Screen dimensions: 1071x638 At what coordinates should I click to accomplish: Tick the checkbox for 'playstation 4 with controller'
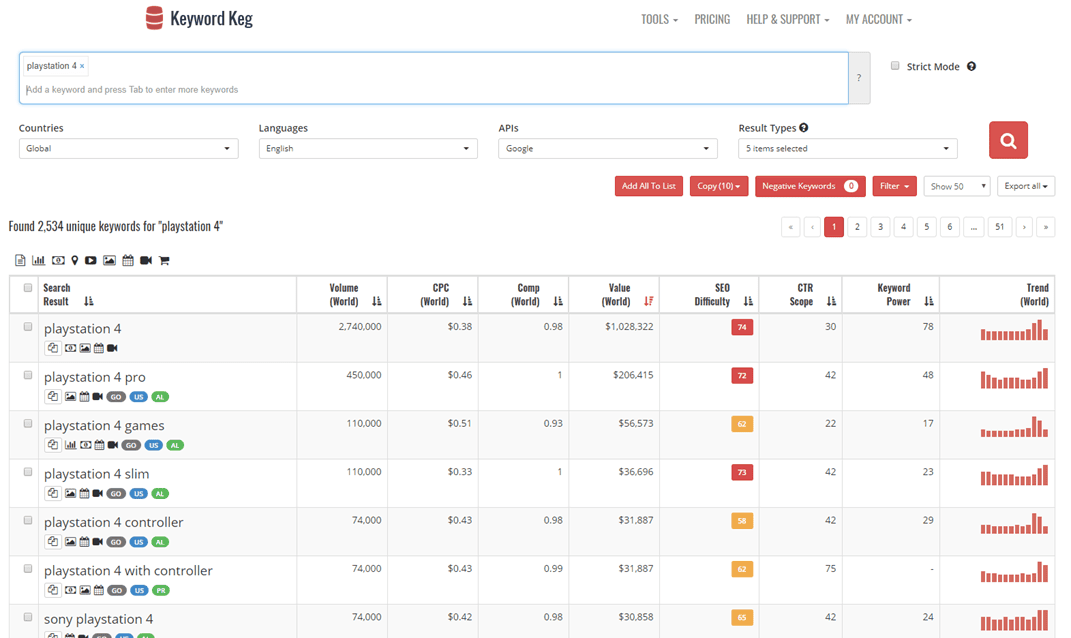click(x=28, y=569)
